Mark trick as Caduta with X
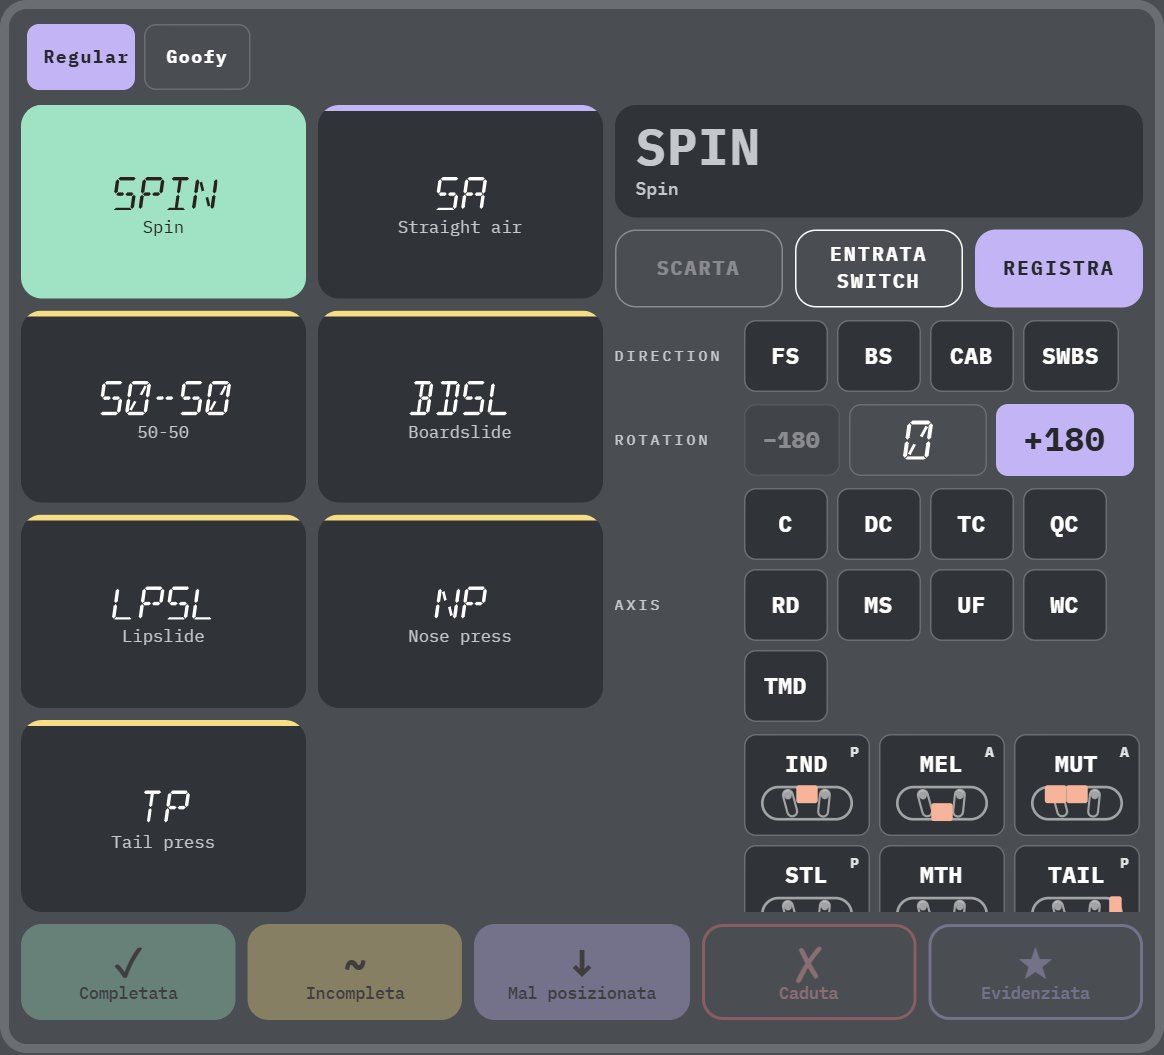Screen dimensions: 1164x1055 808,972
